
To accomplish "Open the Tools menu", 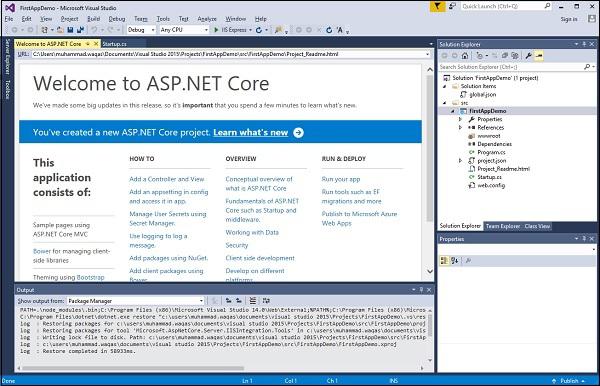I will pos(163,19).
